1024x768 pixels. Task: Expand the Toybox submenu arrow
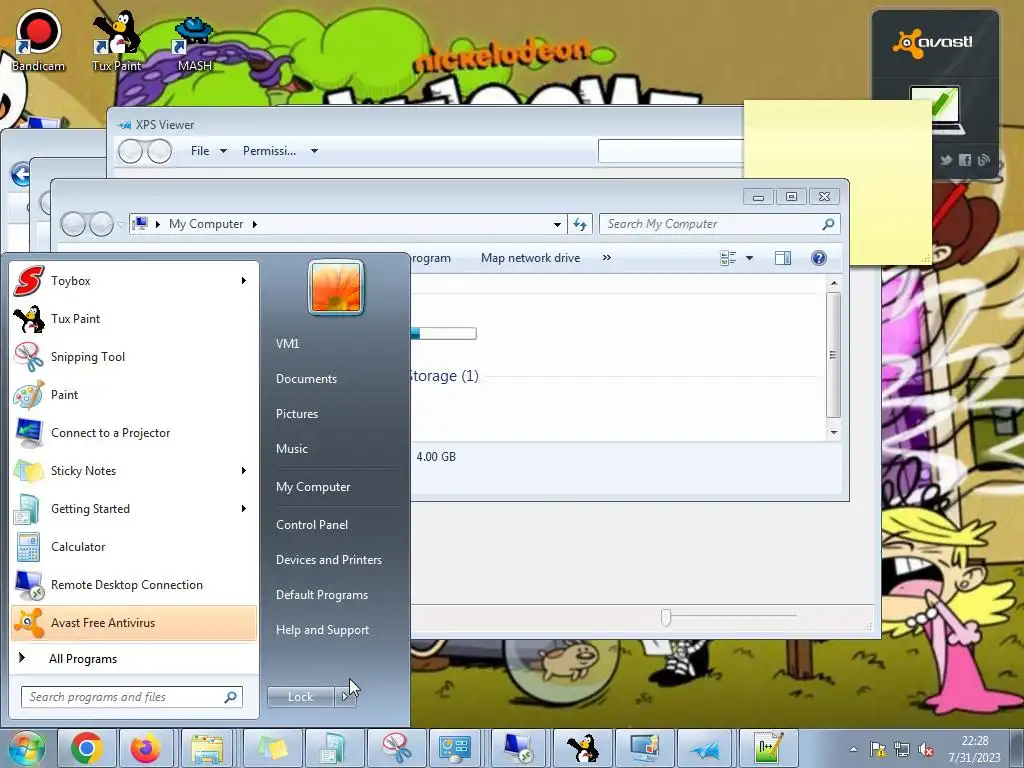(244, 281)
